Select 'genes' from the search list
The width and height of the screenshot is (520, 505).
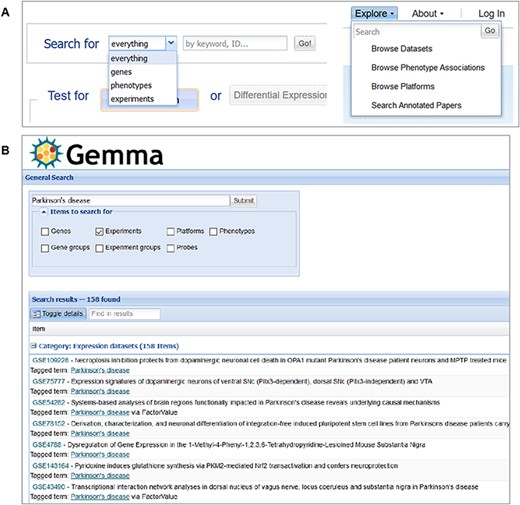(143, 72)
